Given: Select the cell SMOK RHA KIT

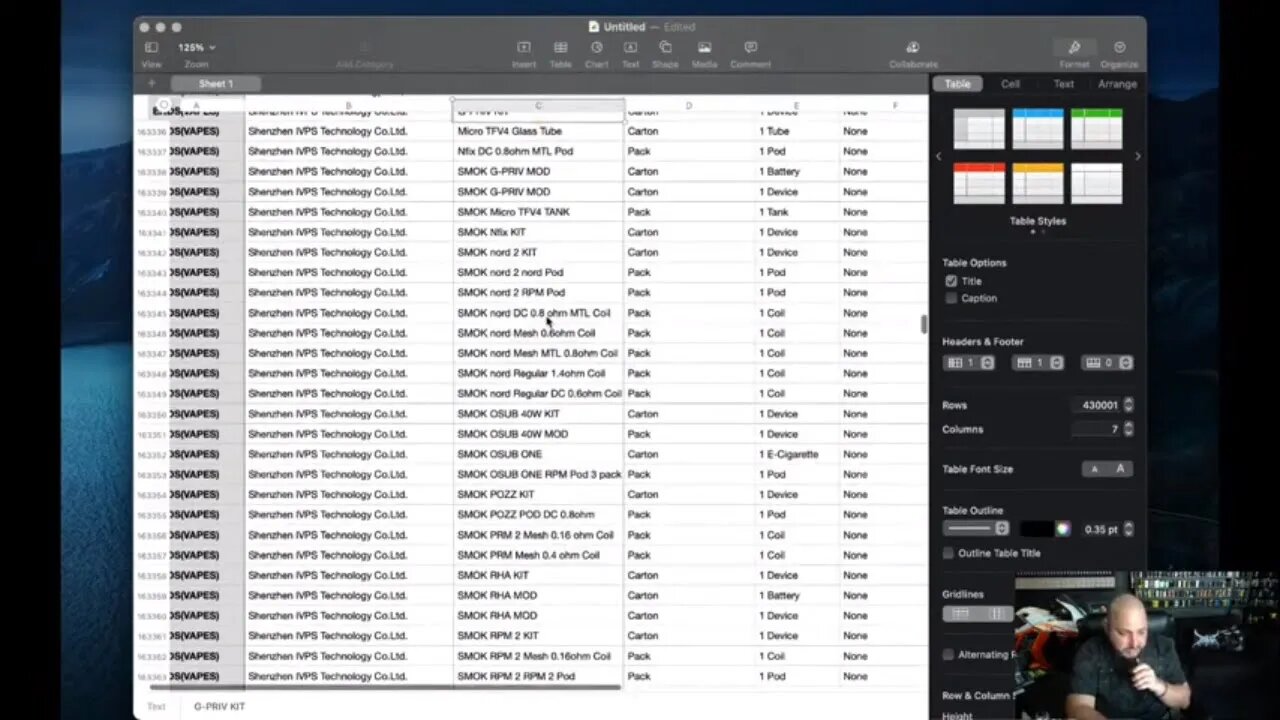Looking at the screenshot, I should pos(538,575).
